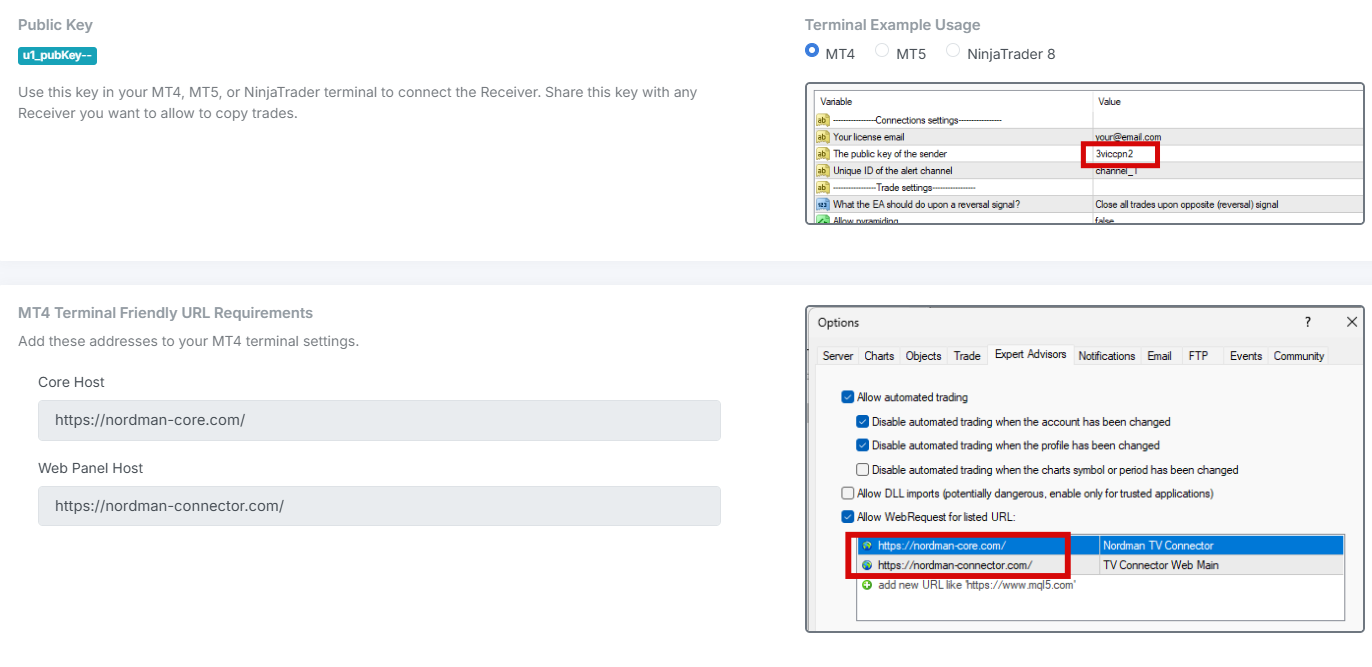The image size is (1372, 667).
Task: Click the add new URL row text
Action: coord(976,585)
